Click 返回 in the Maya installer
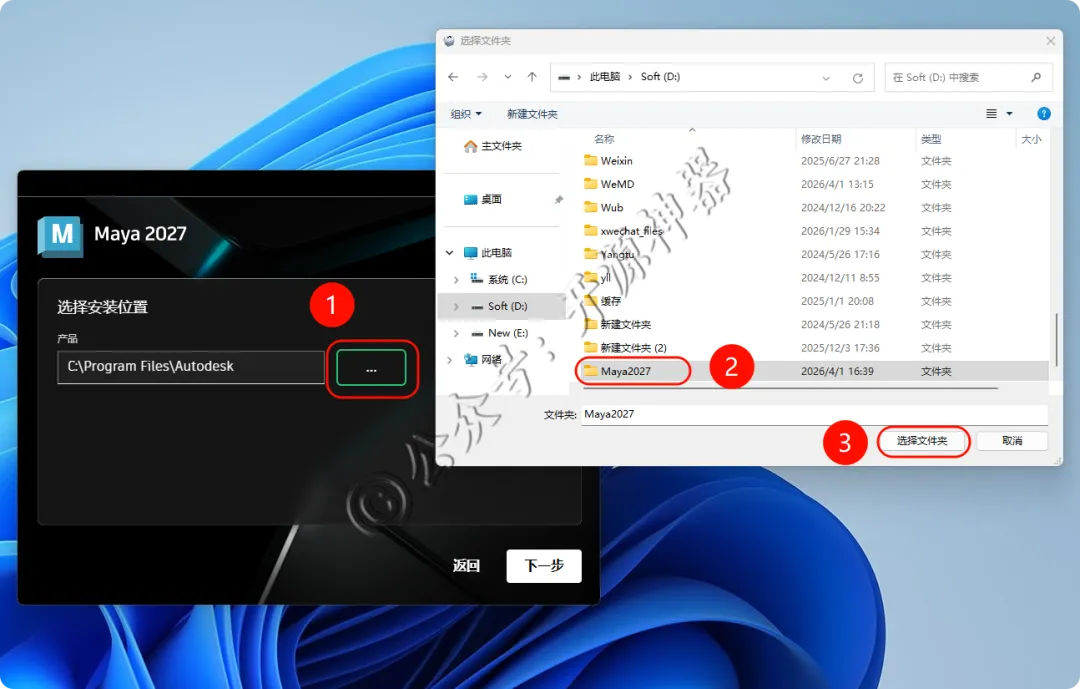The height and width of the screenshot is (689, 1080). (466, 566)
